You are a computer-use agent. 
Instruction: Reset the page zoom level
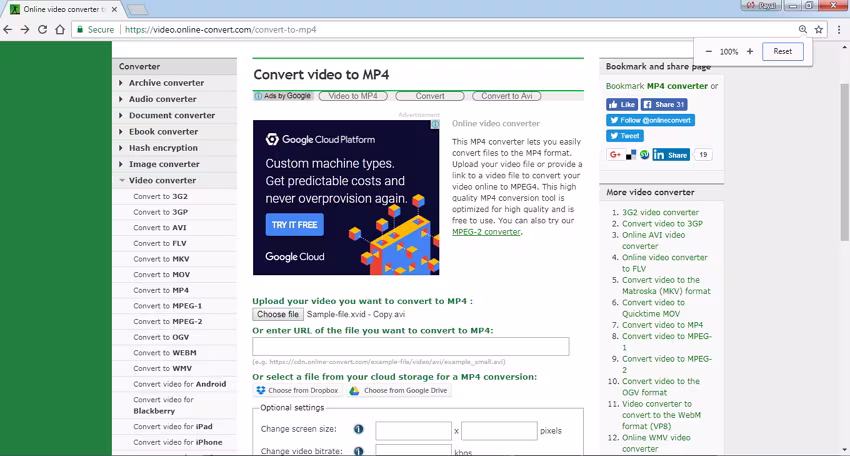782,52
